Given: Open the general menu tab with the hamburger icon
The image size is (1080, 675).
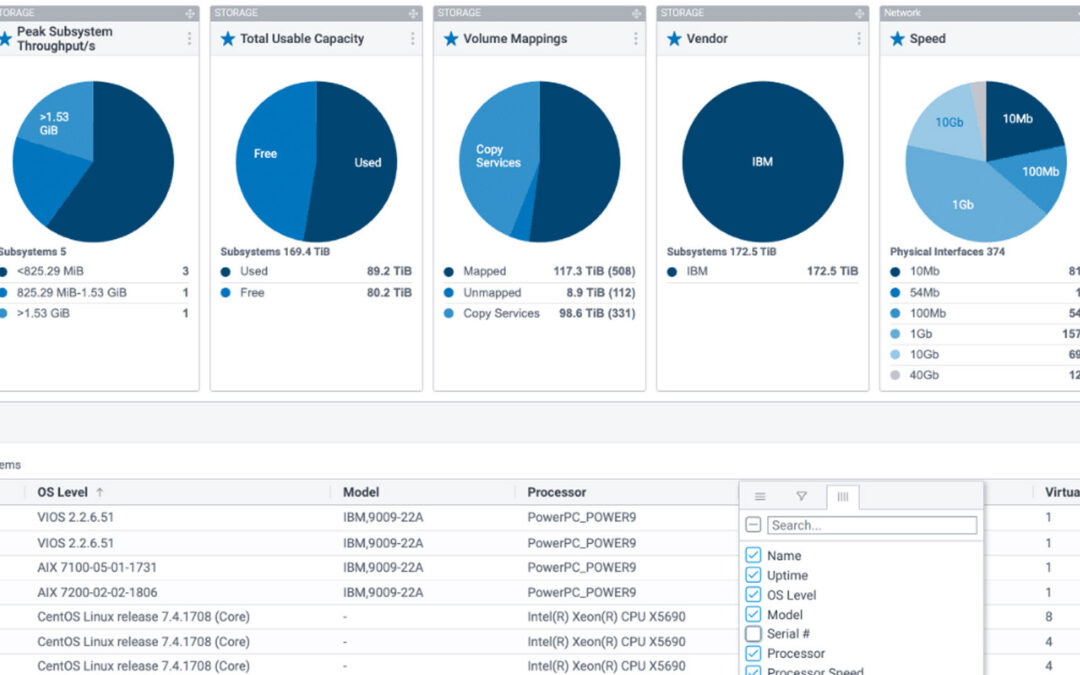Looking at the screenshot, I should (x=760, y=496).
